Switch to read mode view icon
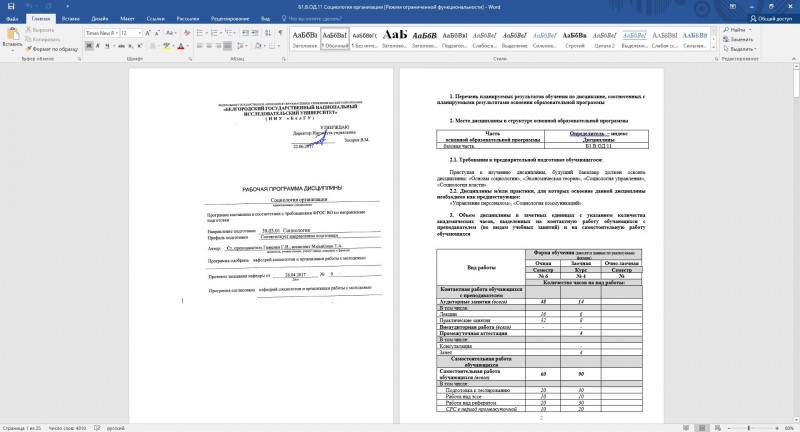 (686, 428)
